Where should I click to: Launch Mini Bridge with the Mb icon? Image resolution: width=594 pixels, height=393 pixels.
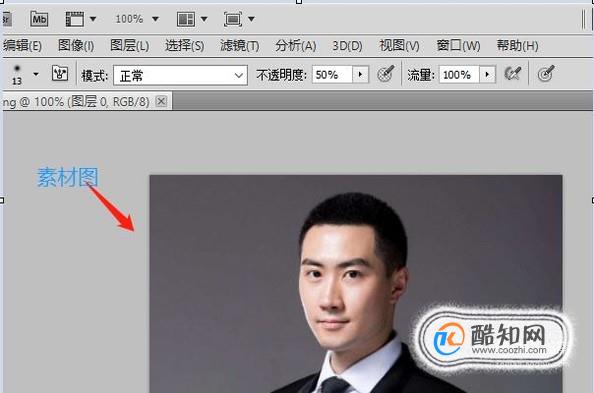39,19
